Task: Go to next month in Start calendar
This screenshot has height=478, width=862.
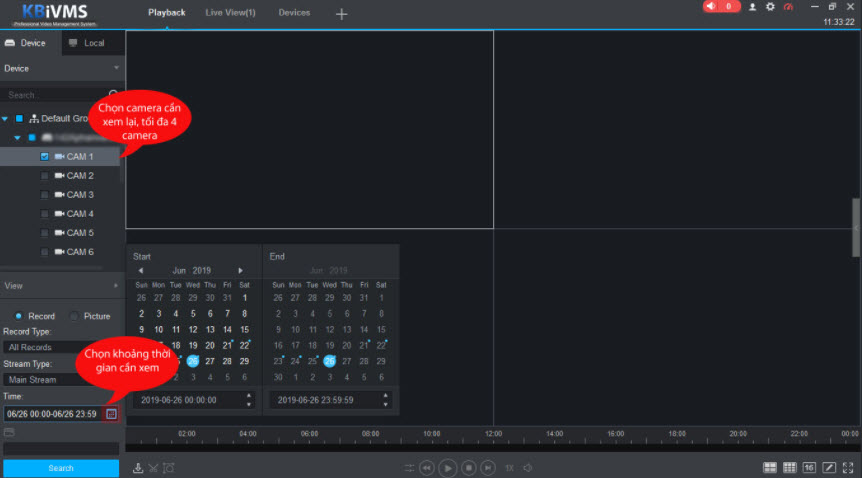Action: click(x=241, y=271)
